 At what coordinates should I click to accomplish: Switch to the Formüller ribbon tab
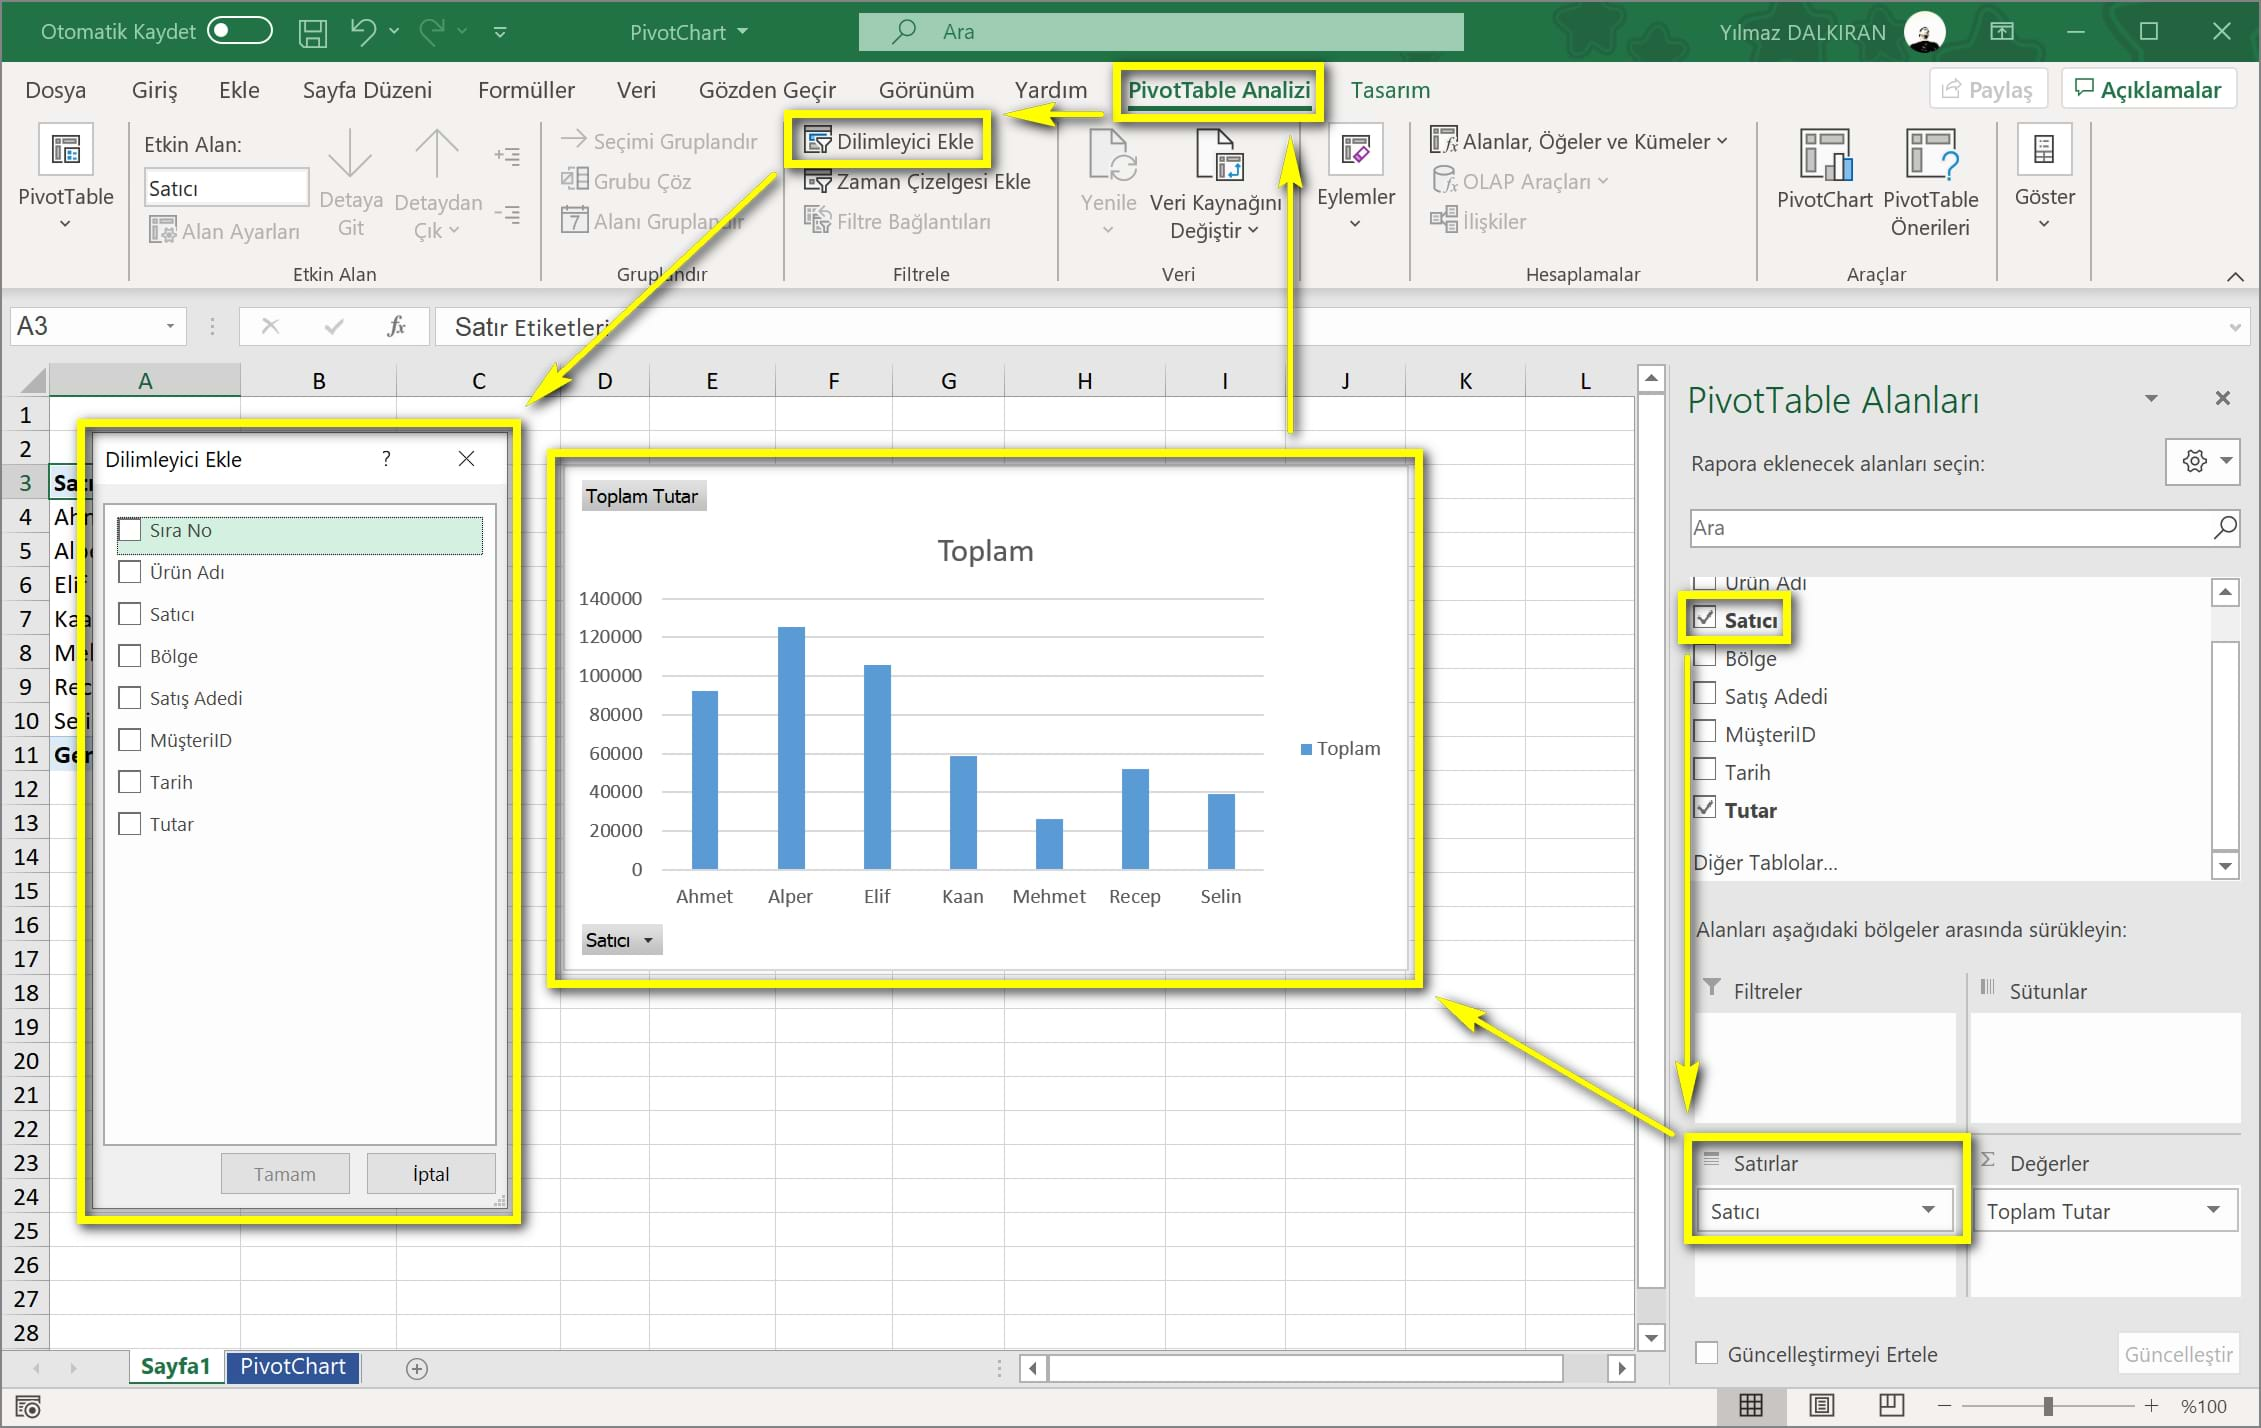(526, 90)
